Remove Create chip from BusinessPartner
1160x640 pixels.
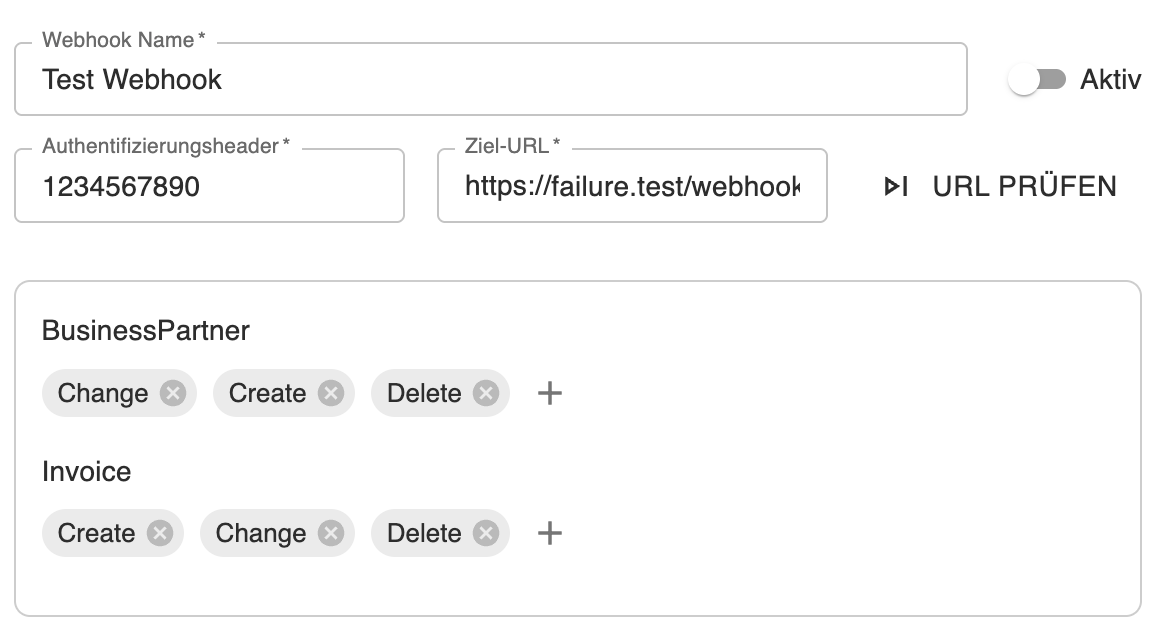click(331, 393)
